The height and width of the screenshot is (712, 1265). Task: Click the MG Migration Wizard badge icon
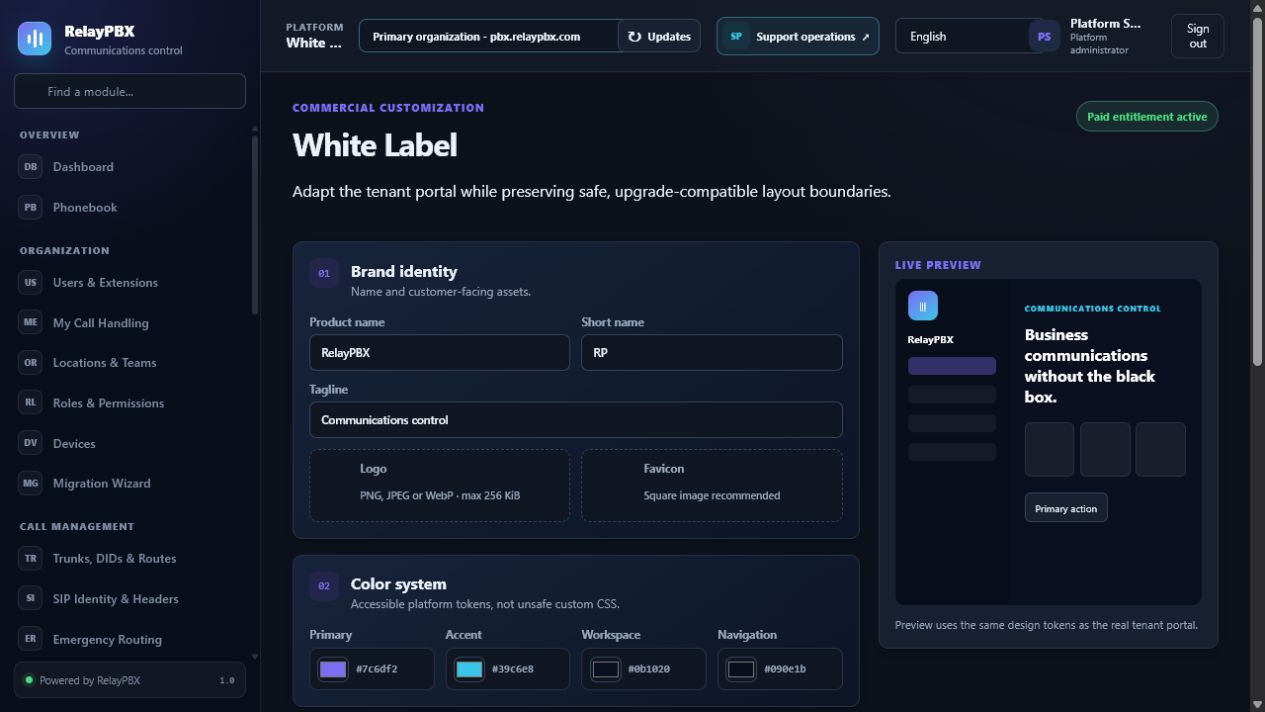click(30, 483)
